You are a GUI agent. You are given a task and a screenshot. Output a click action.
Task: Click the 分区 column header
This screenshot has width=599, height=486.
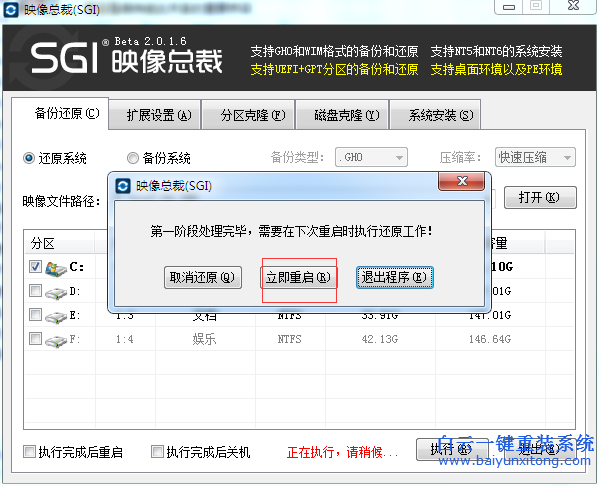coord(60,243)
